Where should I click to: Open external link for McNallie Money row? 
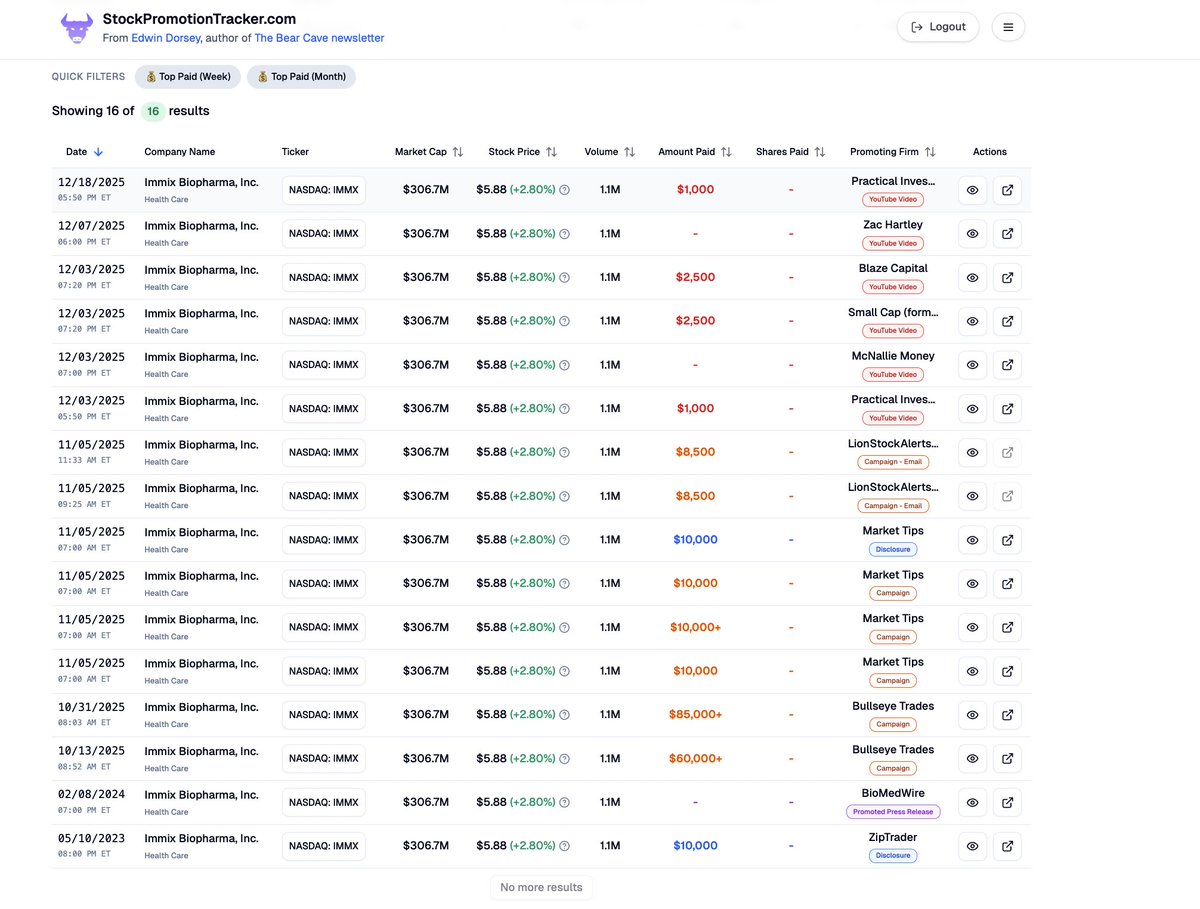click(x=1008, y=365)
